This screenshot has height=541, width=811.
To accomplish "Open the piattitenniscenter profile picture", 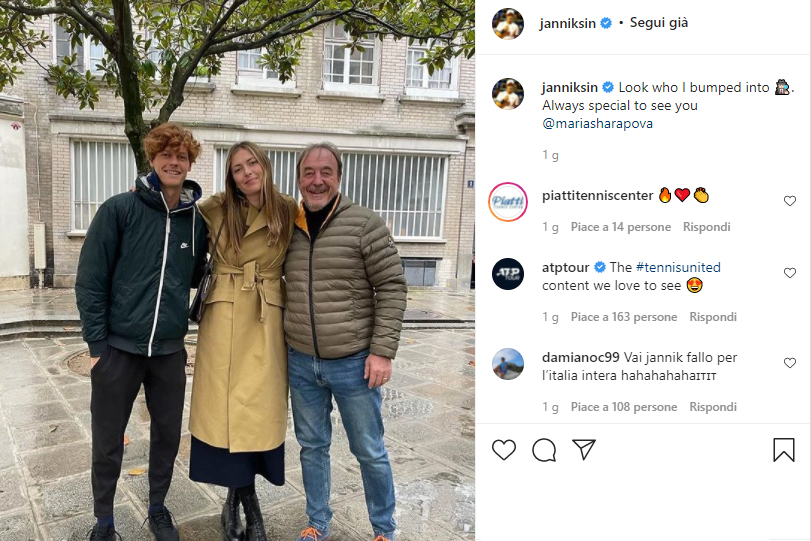I will click(x=508, y=202).
